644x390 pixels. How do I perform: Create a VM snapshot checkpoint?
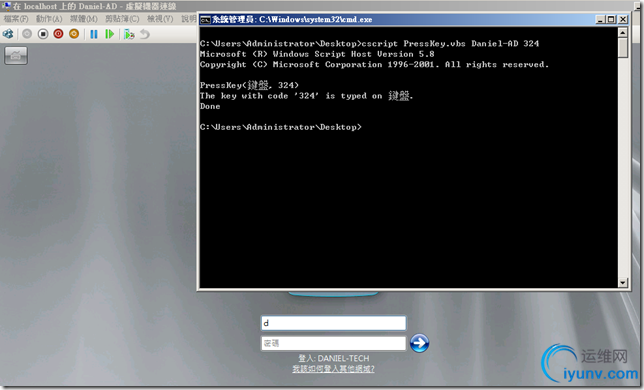pyautogui.click(x=129, y=34)
